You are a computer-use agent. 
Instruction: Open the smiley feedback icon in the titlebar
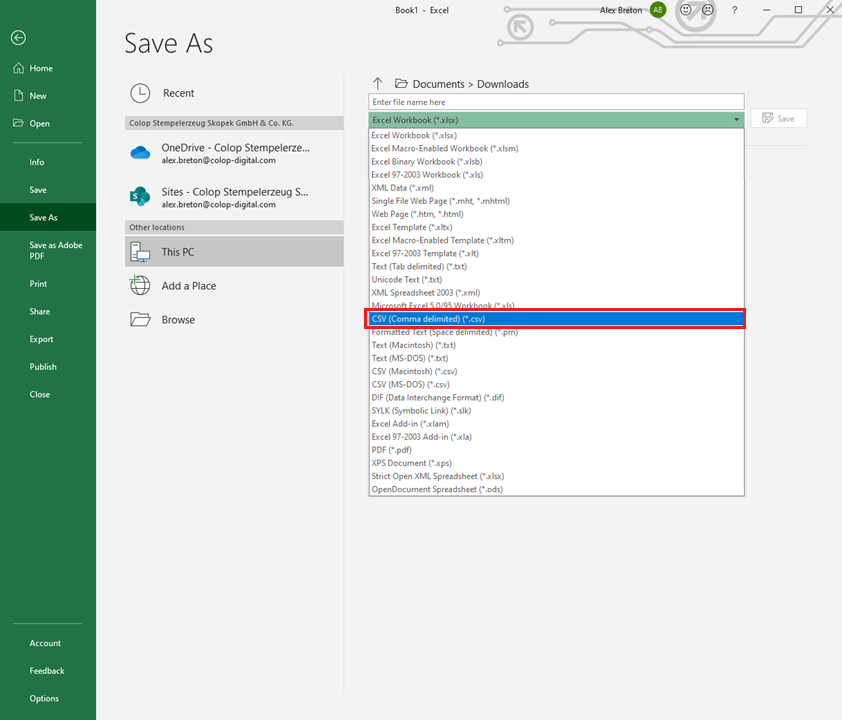point(686,10)
